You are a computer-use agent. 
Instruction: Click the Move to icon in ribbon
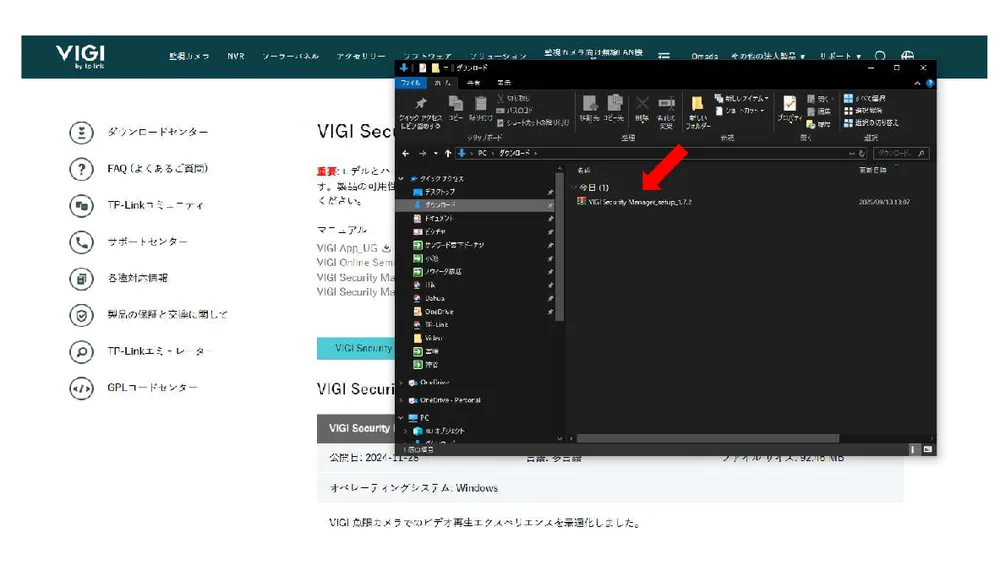(590, 103)
